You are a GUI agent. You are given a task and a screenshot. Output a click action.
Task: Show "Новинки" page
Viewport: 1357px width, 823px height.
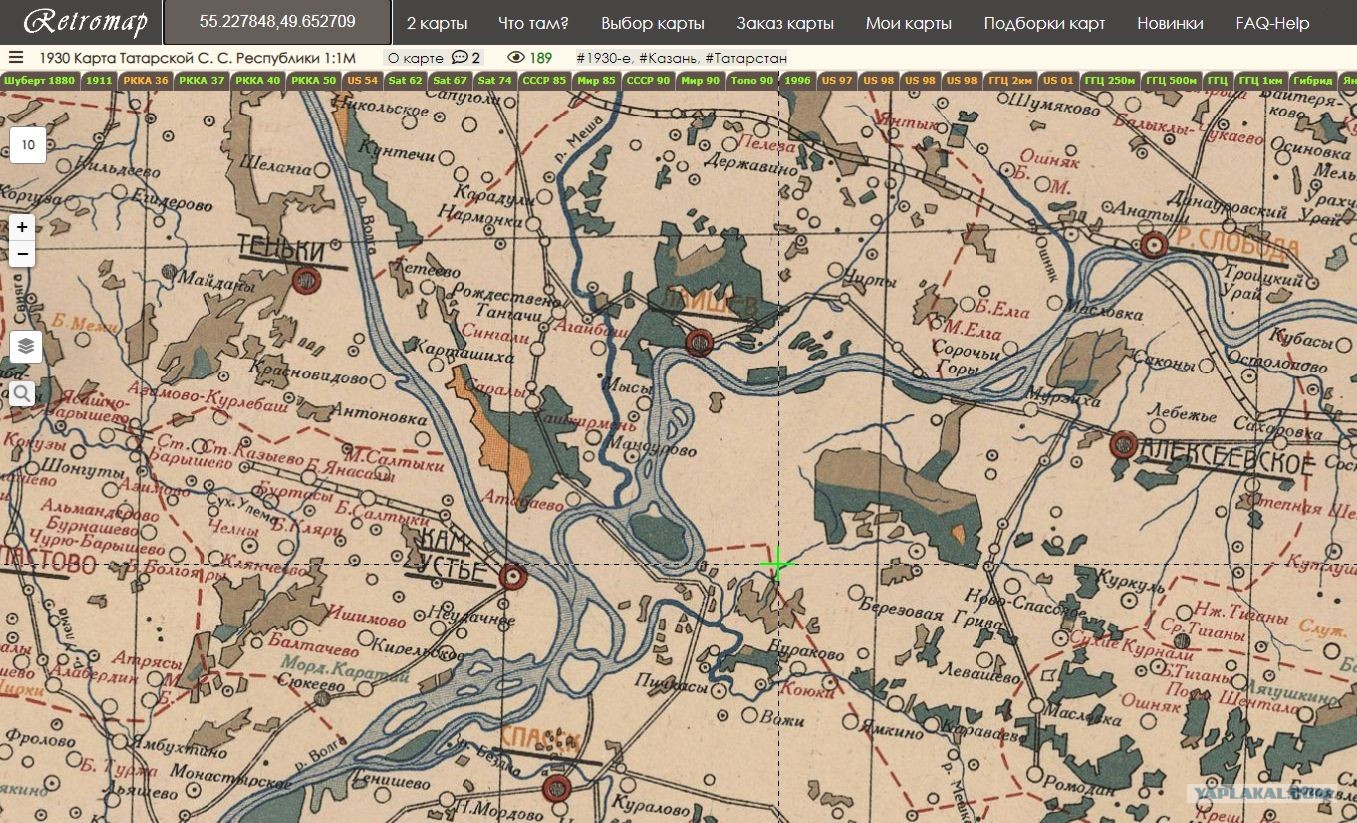coord(1171,23)
